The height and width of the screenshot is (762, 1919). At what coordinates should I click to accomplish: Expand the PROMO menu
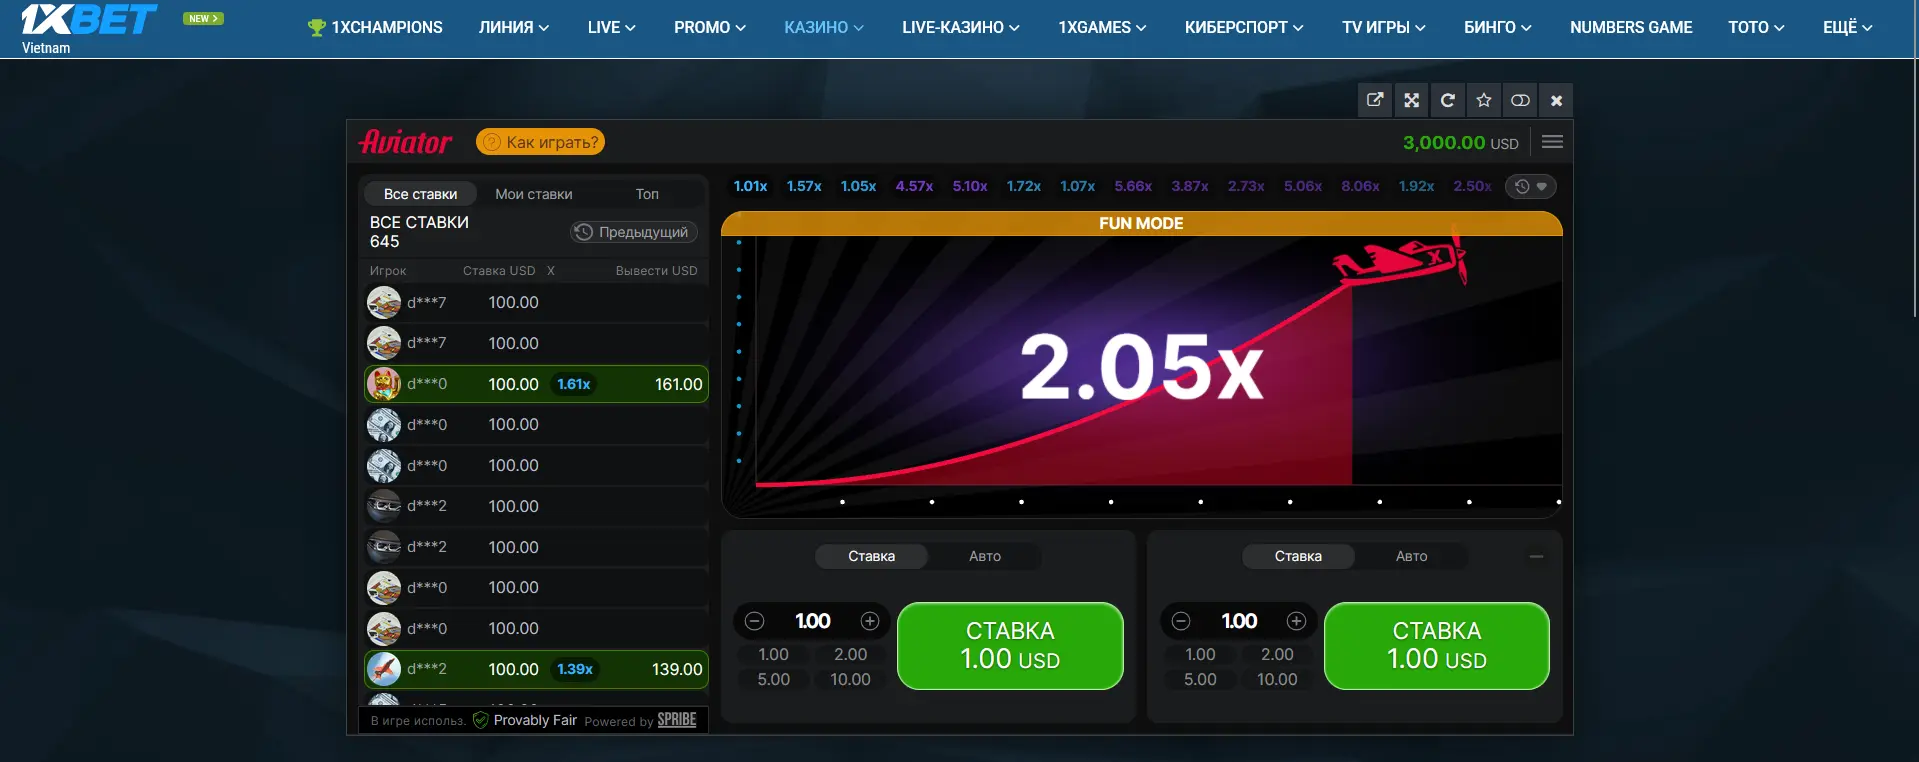[710, 28]
